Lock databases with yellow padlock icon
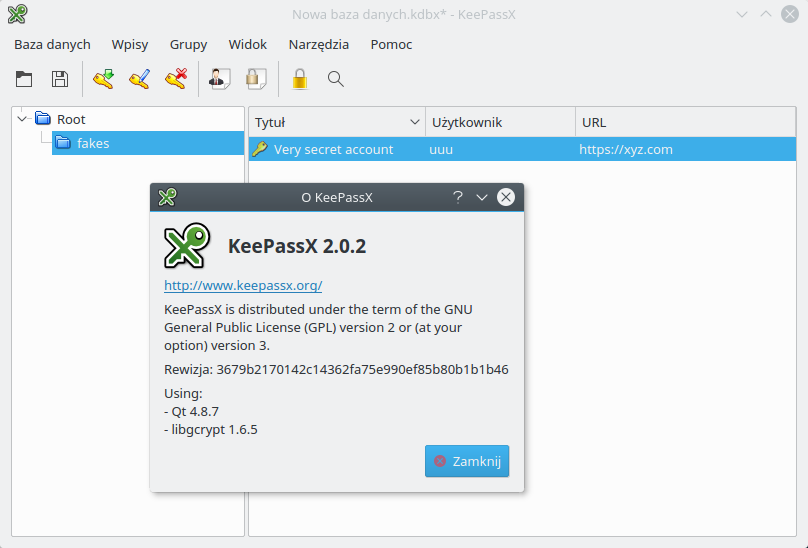This screenshot has width=808, height=548. point(300,79)
